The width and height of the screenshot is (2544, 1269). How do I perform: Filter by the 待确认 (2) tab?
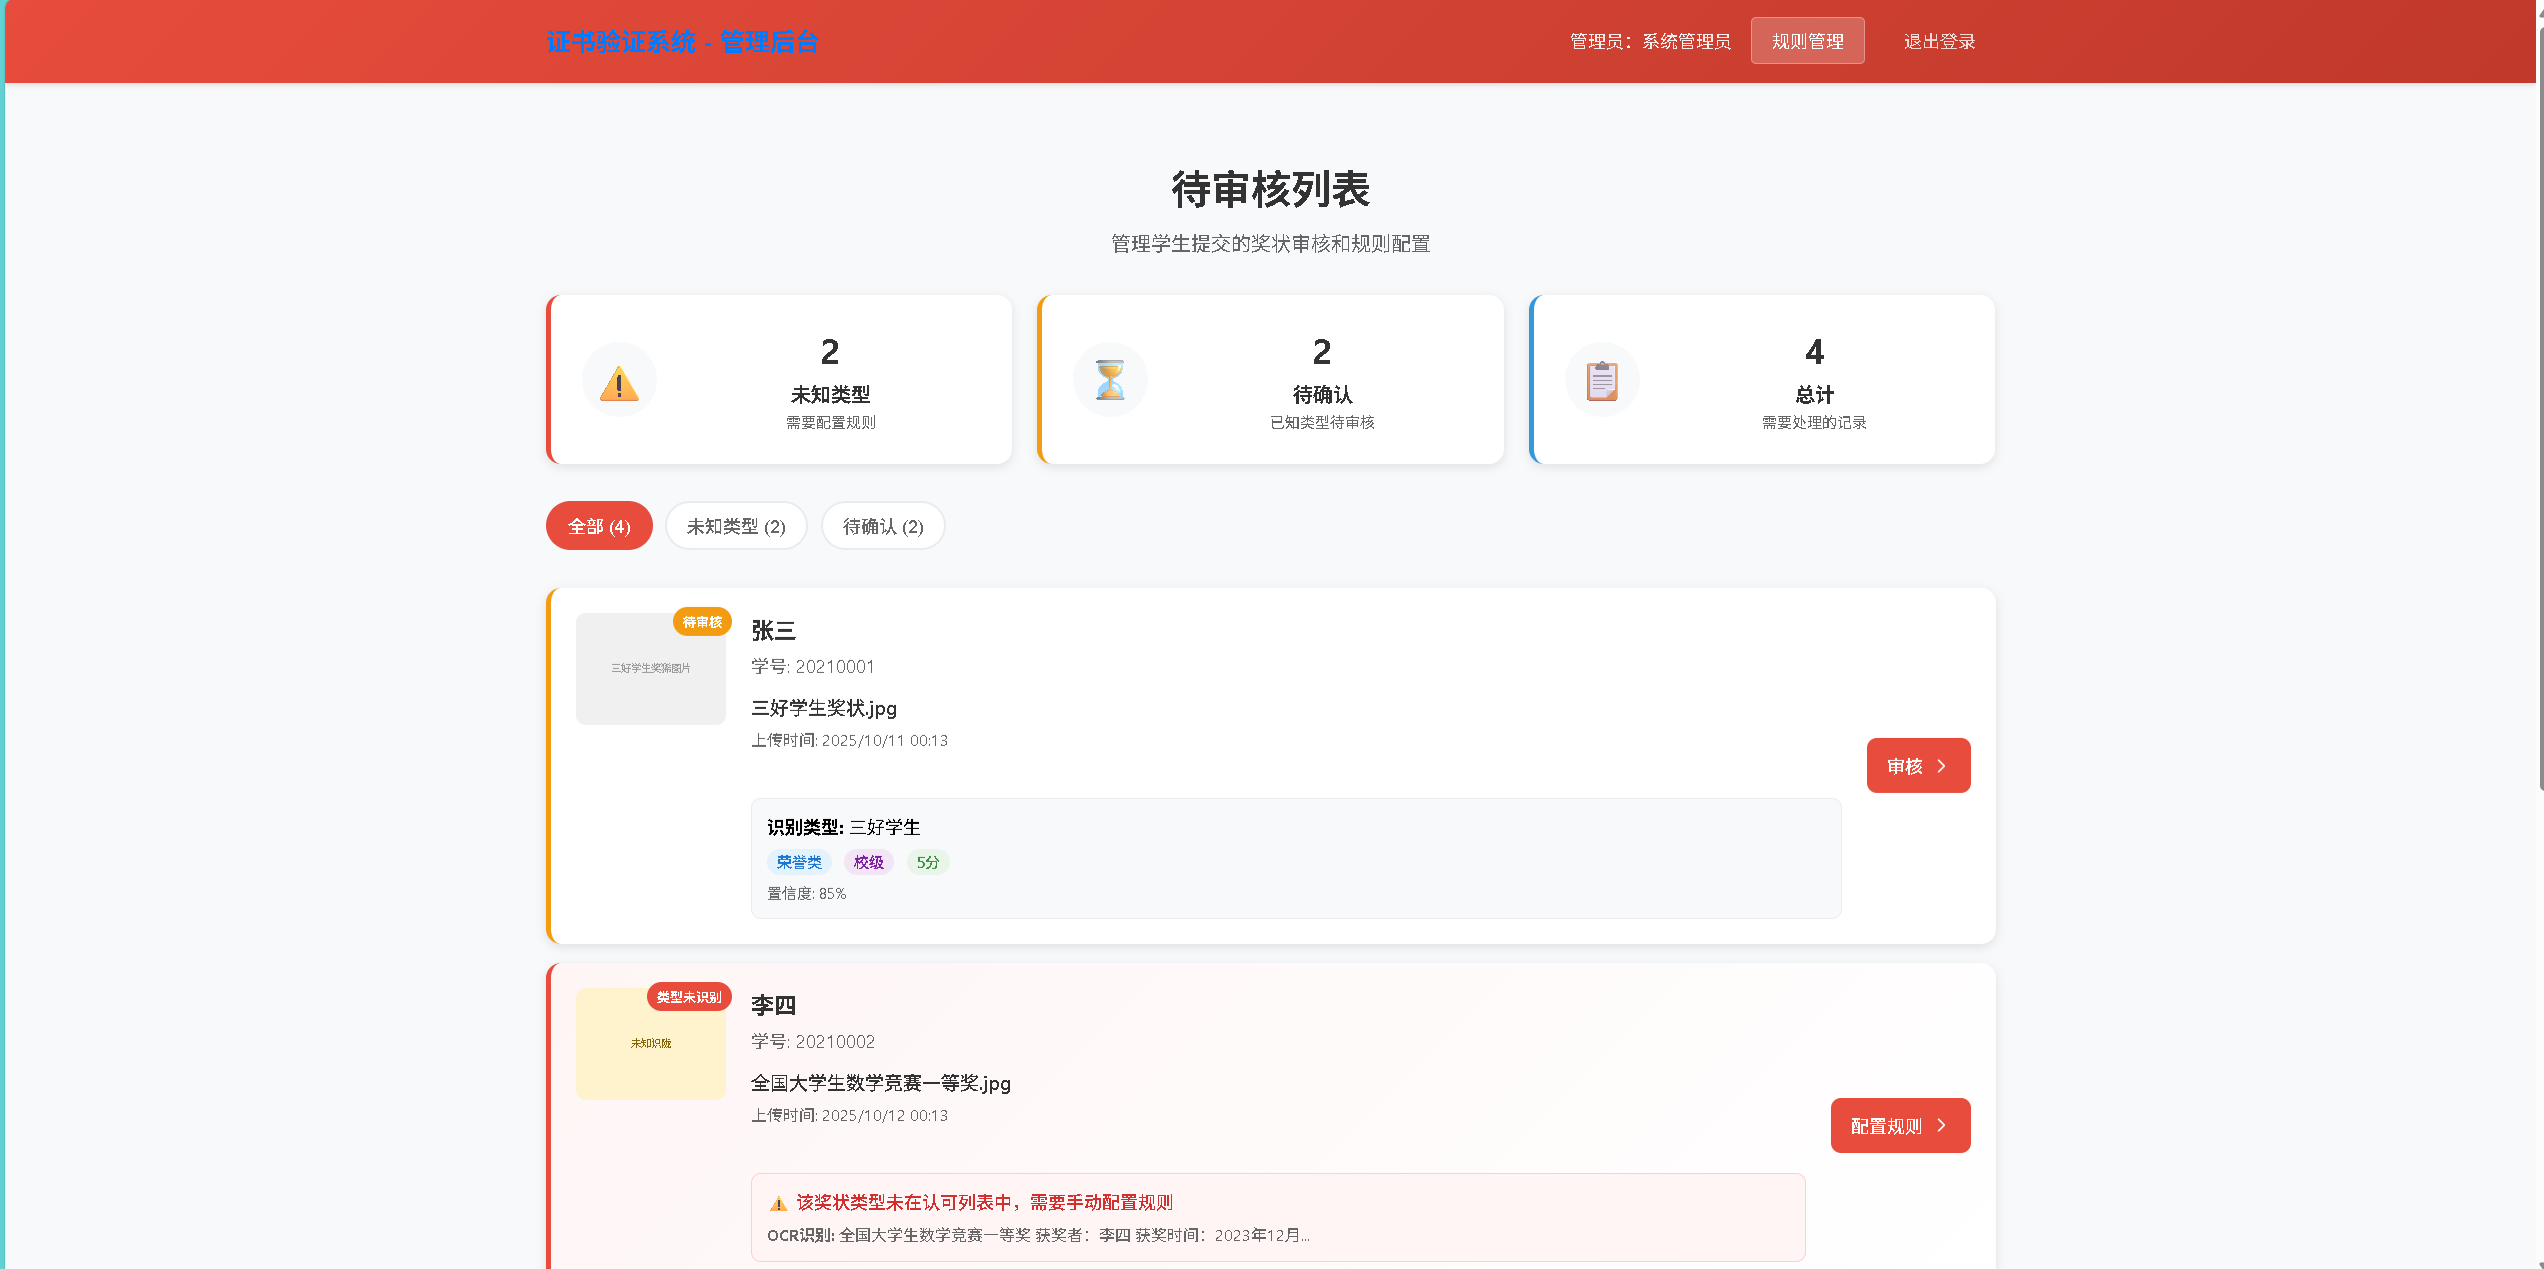tap(883, 526)
